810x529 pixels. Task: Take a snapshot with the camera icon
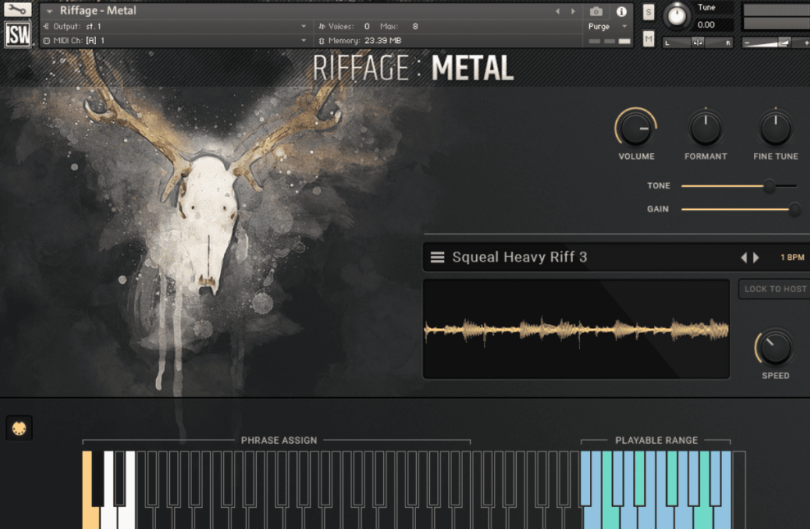pyautogui.click(x=596, y=11)
